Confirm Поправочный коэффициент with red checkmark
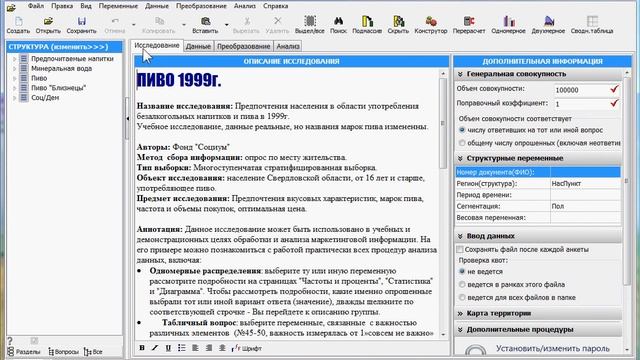The image size is (640, 360). click(614, 103)
